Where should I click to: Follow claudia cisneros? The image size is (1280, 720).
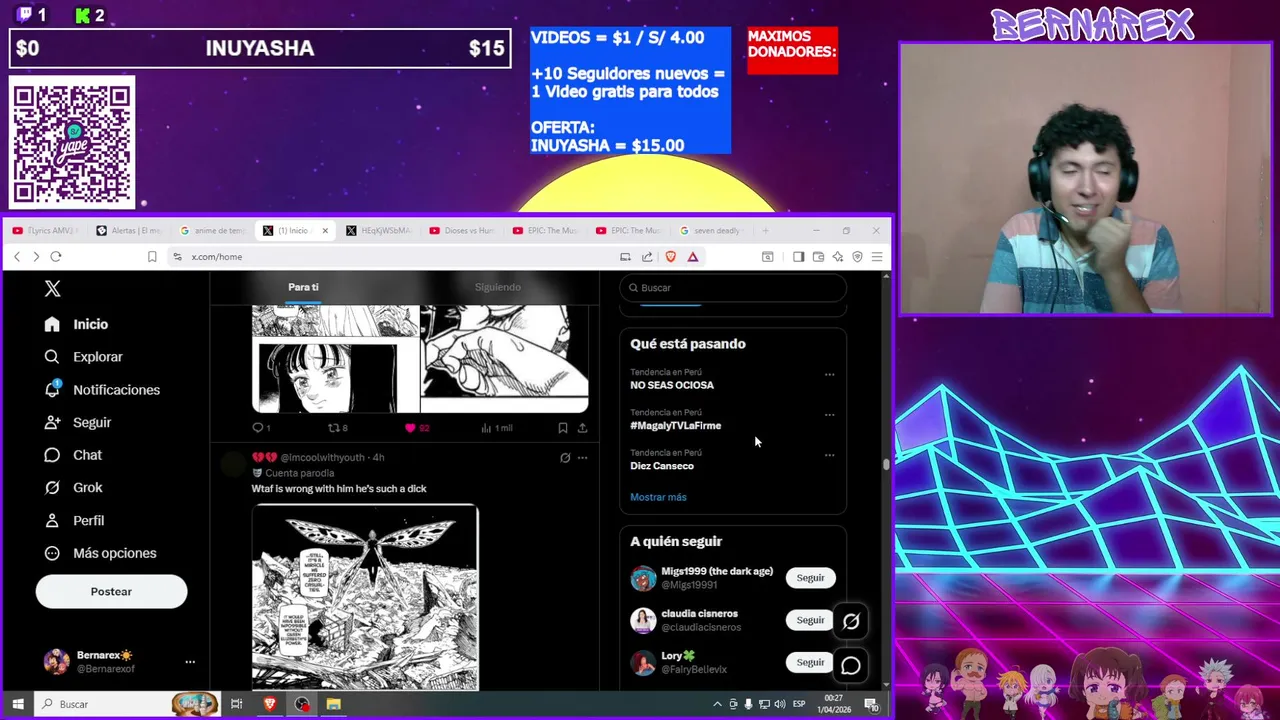[x=810, y=620]
